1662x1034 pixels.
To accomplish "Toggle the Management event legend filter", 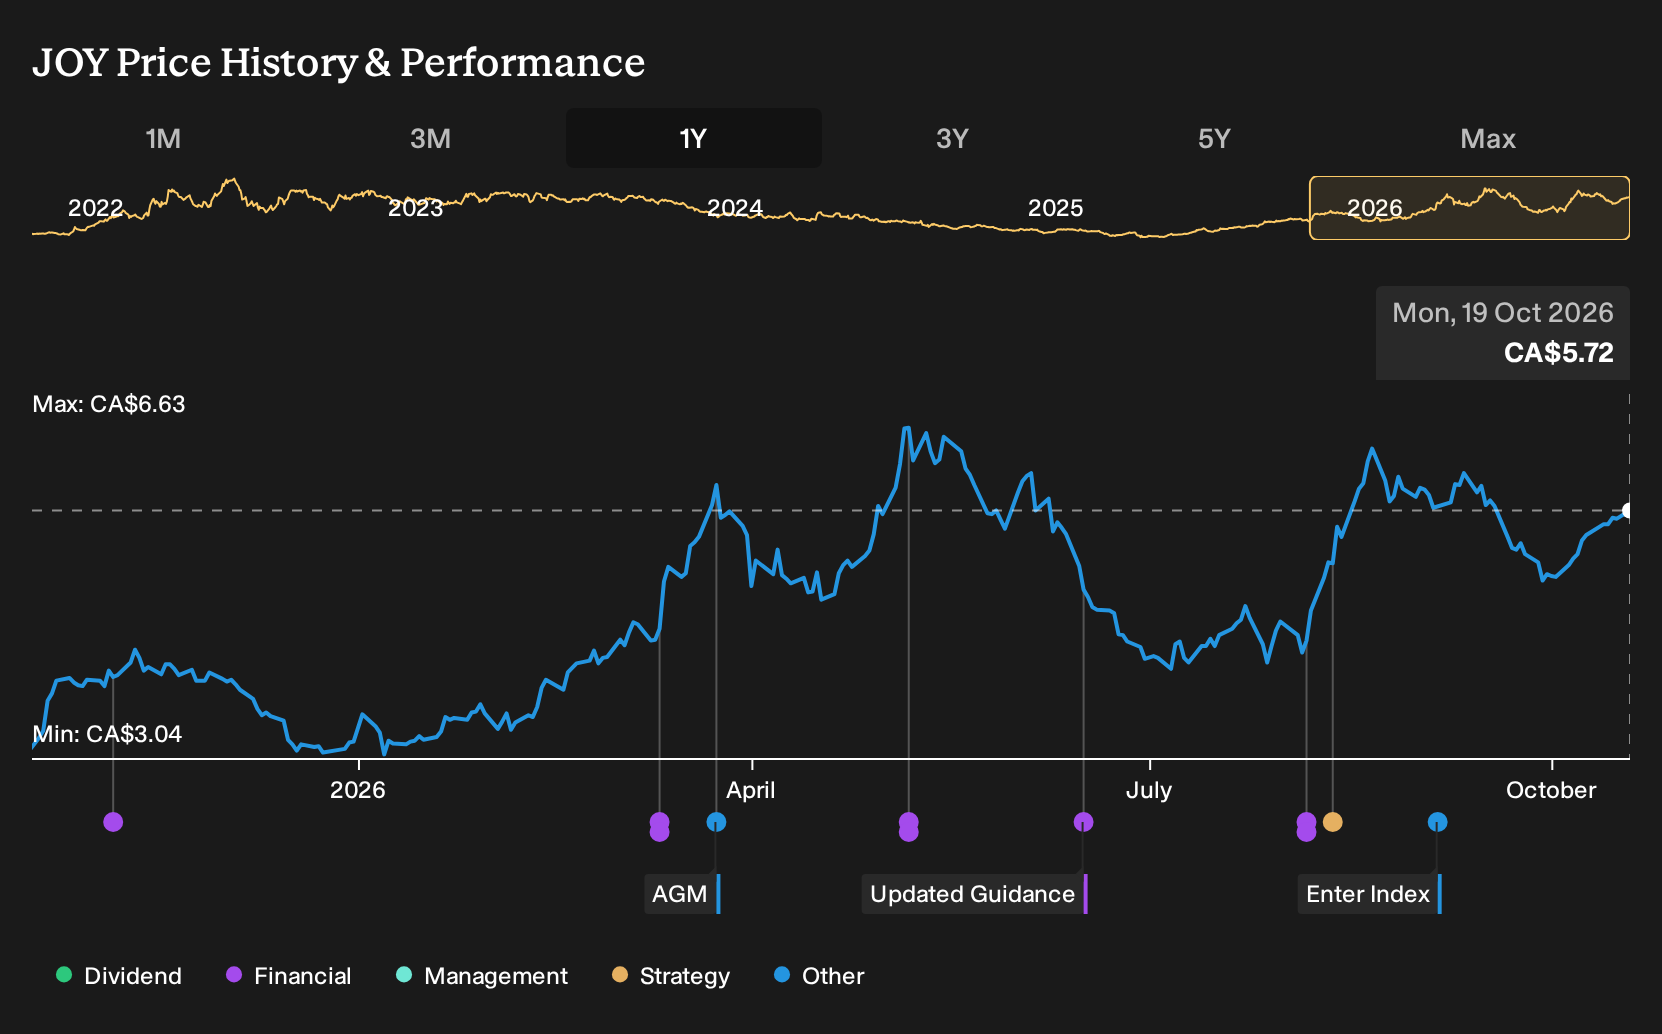I will coord(482,976).
